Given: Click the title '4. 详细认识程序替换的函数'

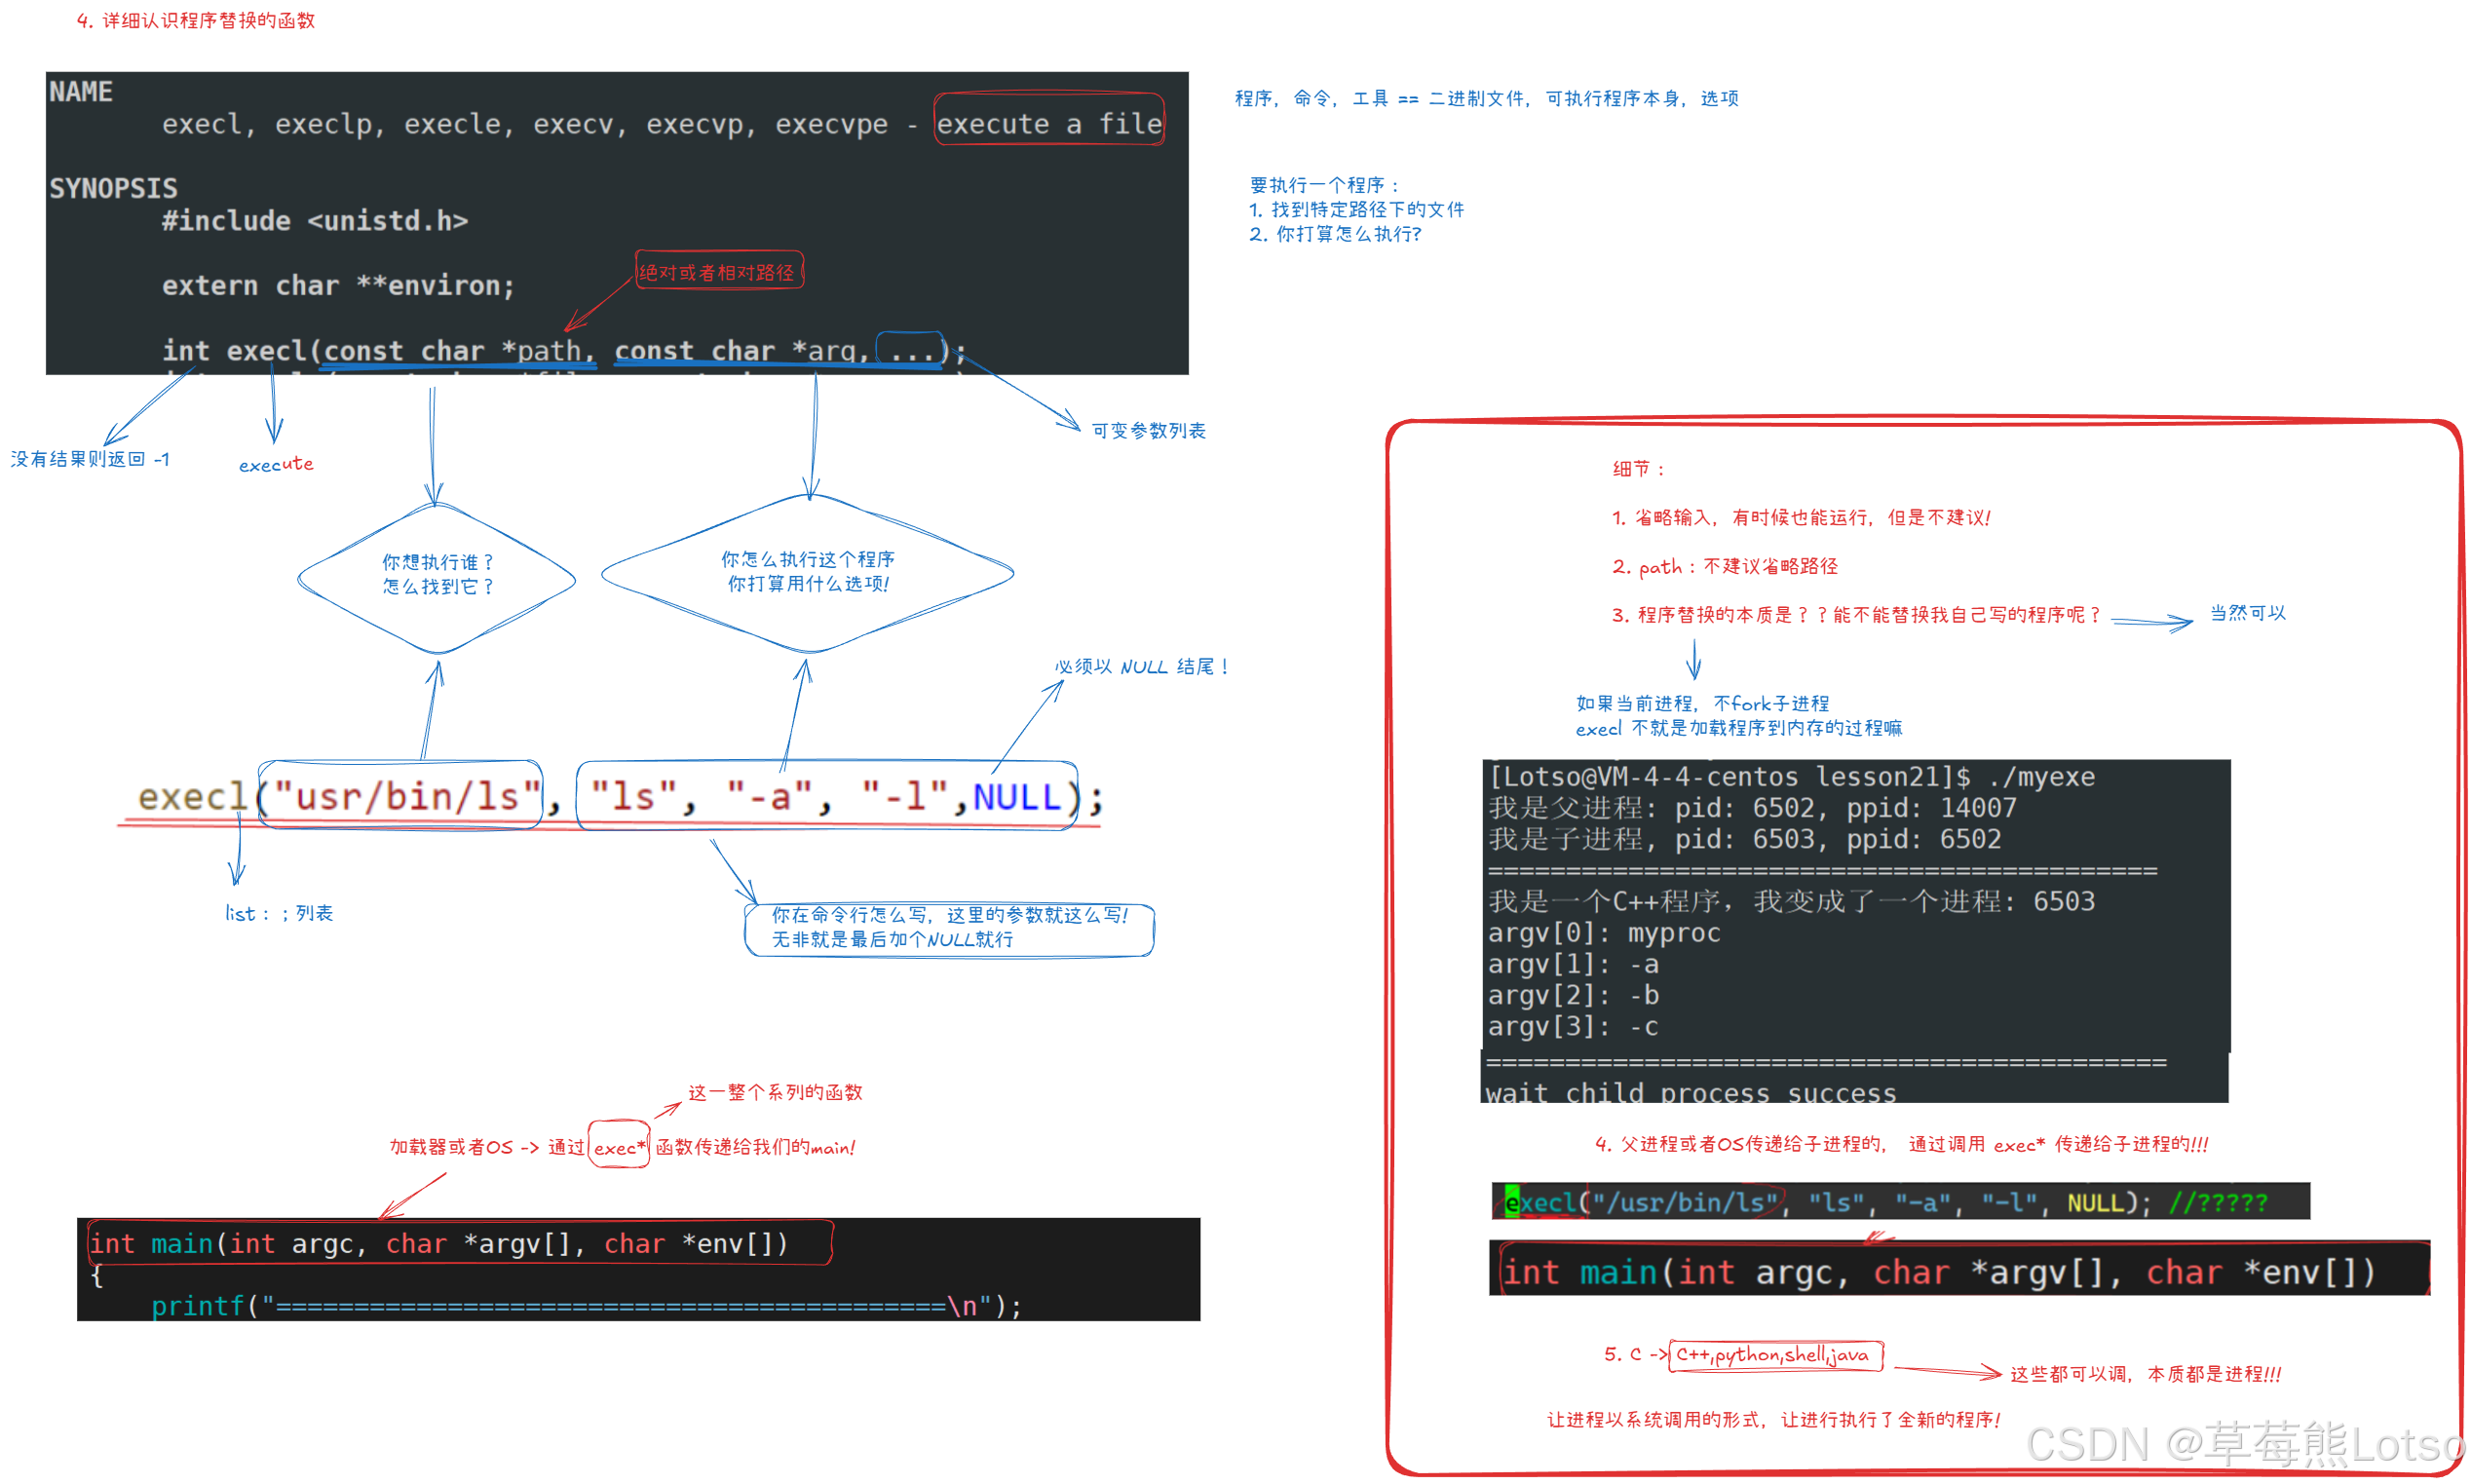Looking at the screenshot, I should coord(196,21).
